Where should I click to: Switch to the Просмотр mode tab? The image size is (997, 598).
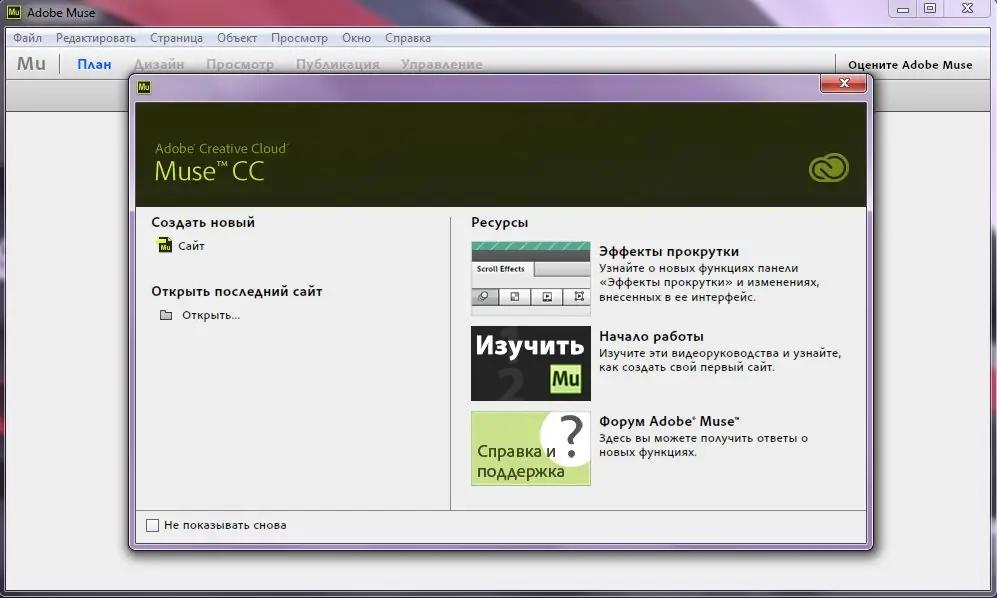[x=240, y=64]
